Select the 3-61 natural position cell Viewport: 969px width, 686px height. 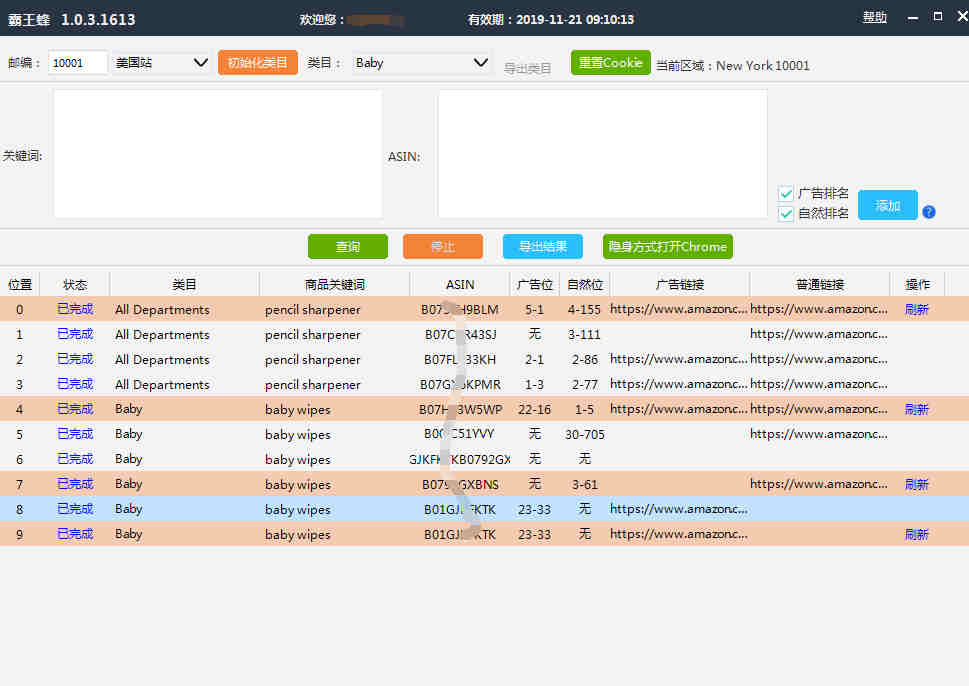(x=585, y=484)
